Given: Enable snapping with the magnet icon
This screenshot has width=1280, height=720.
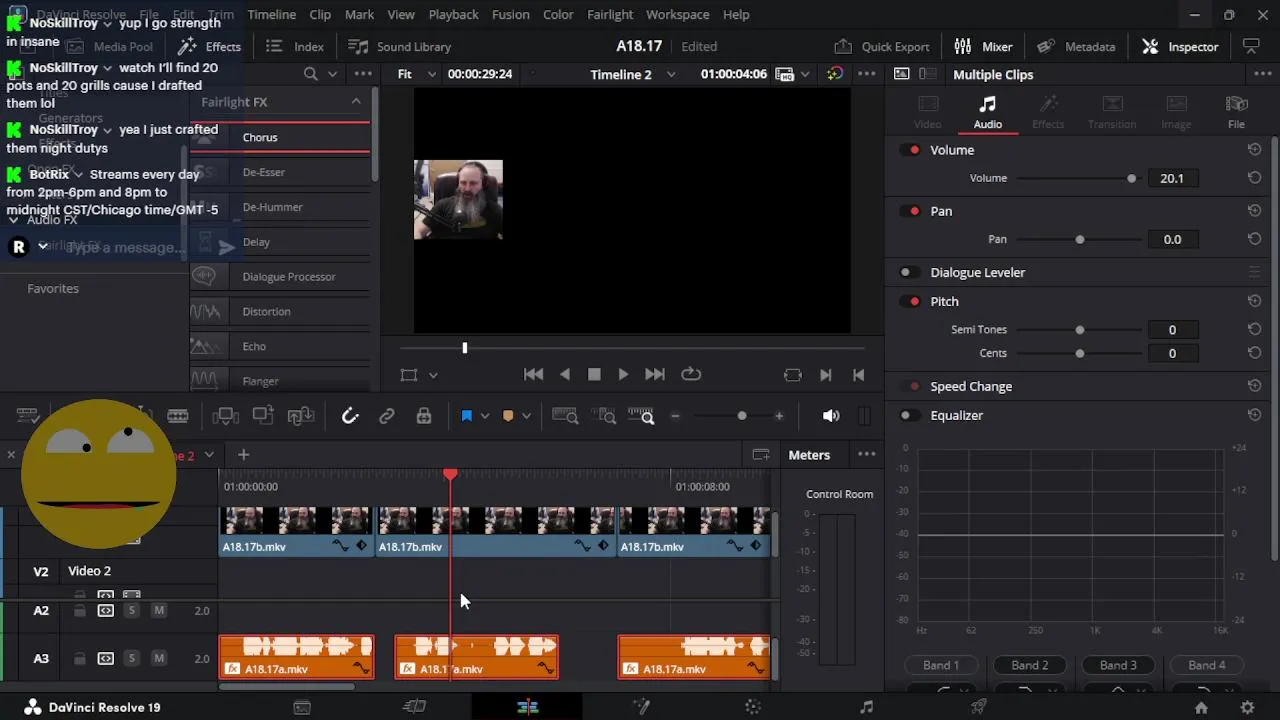Looking at the screenshot, I should point(350,416).
